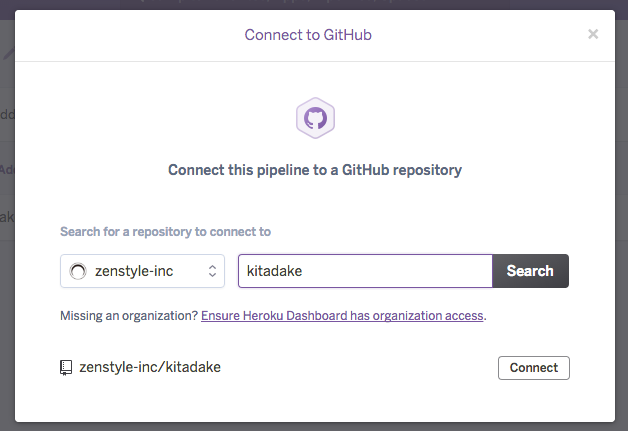Open the Ensure Heroku Dashboard organization access link
628x431 pixels.
click(x=342, y=316)
